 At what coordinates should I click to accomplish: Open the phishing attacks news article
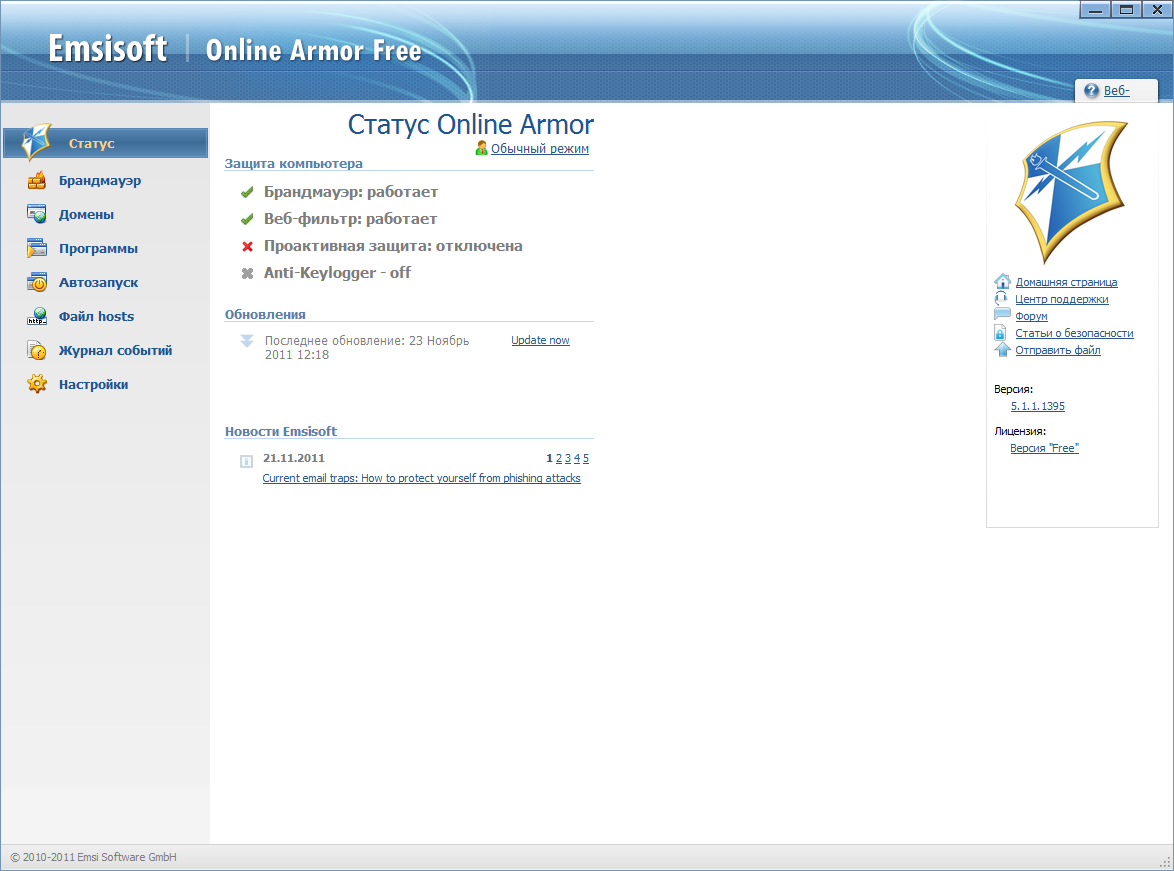point(422,478)
